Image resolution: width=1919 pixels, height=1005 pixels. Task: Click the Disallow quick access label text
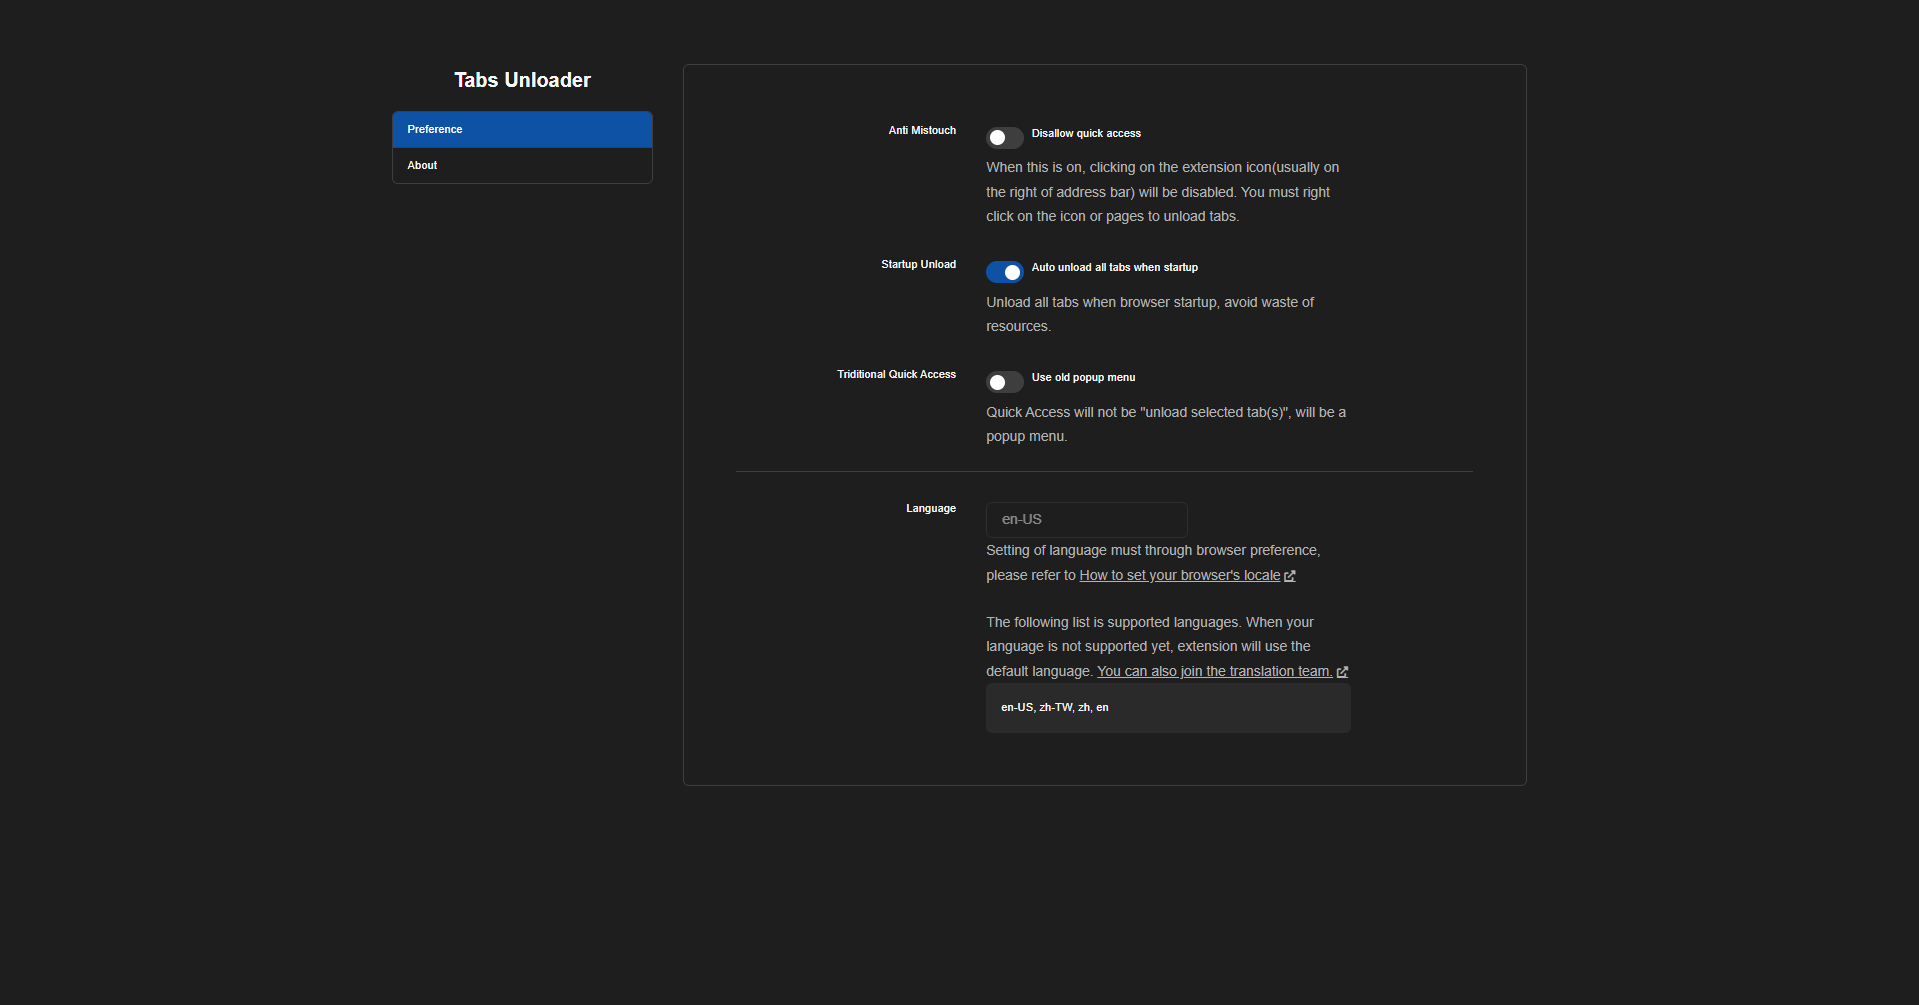(x=1086, y=134)
